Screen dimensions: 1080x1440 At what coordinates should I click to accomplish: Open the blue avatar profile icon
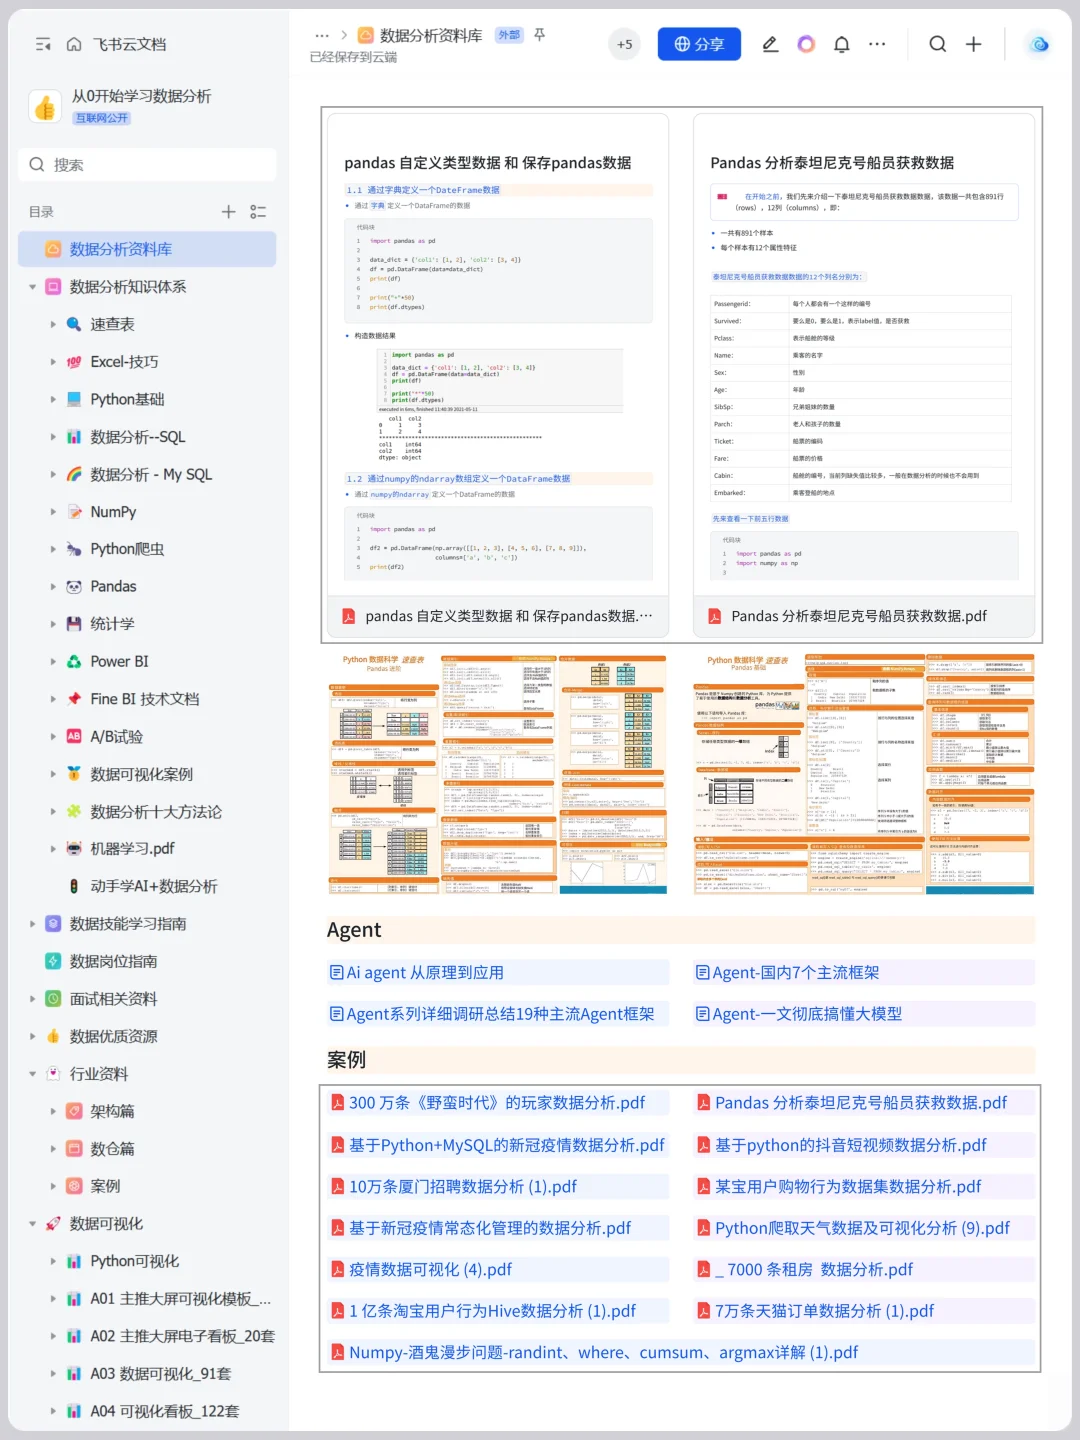[x=1039, y=44]
